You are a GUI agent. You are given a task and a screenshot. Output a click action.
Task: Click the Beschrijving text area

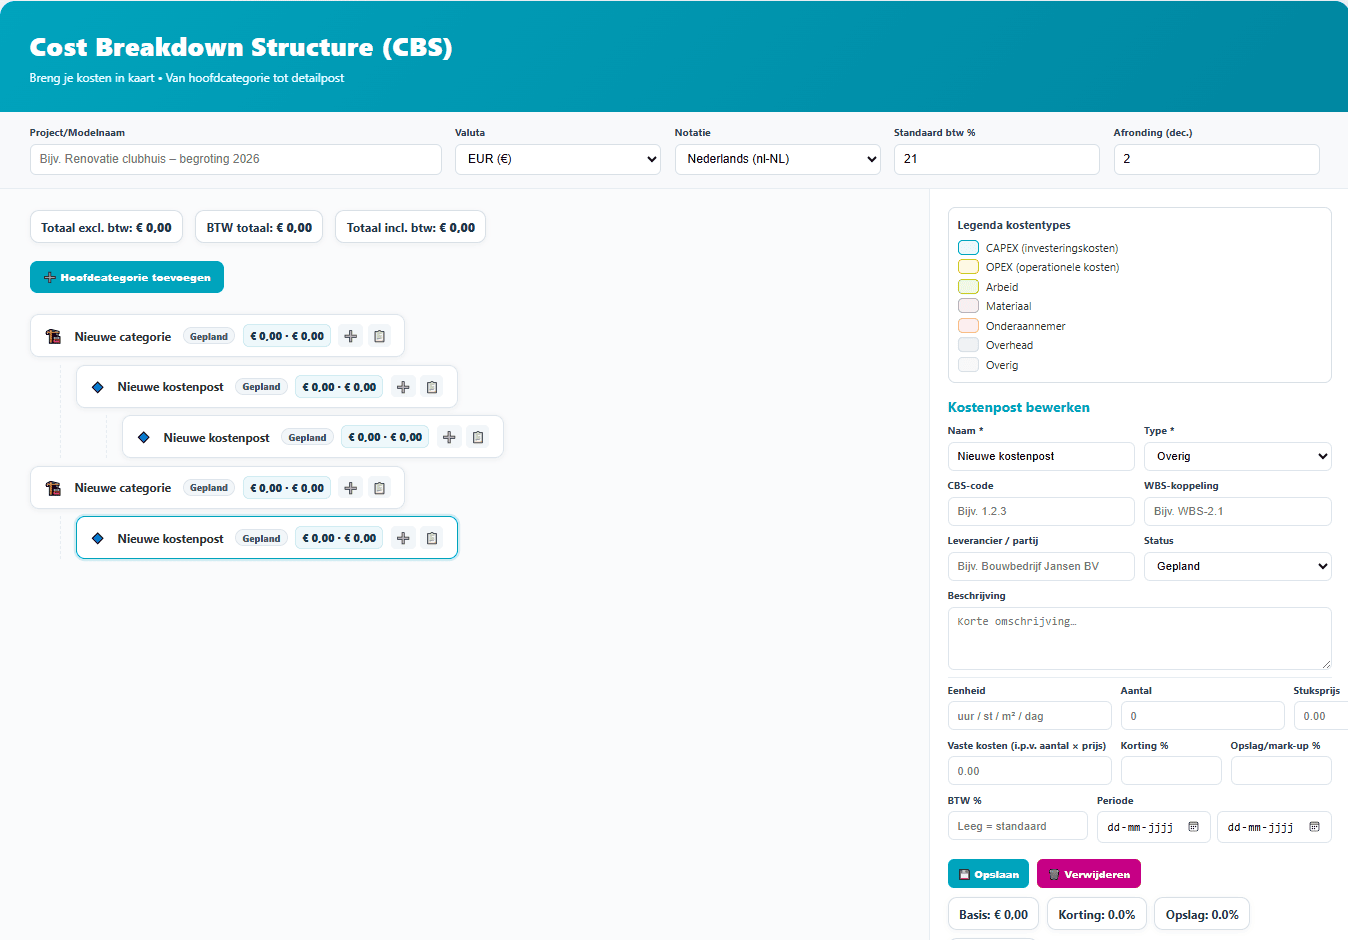(1138, 638)
